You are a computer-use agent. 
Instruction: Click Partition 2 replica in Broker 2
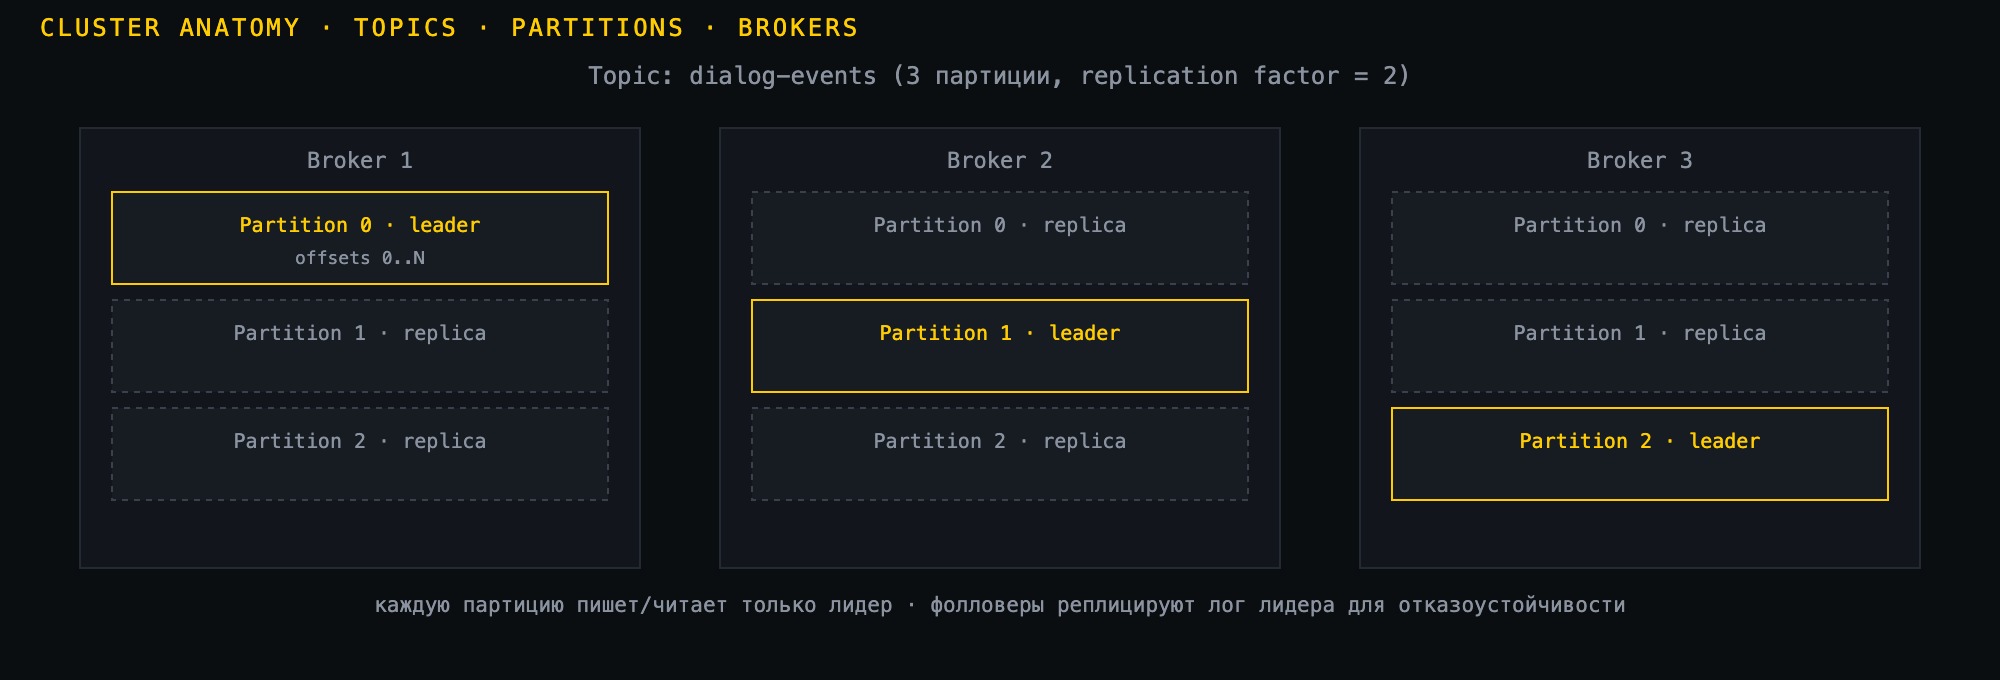click(x=1000, y=454)
